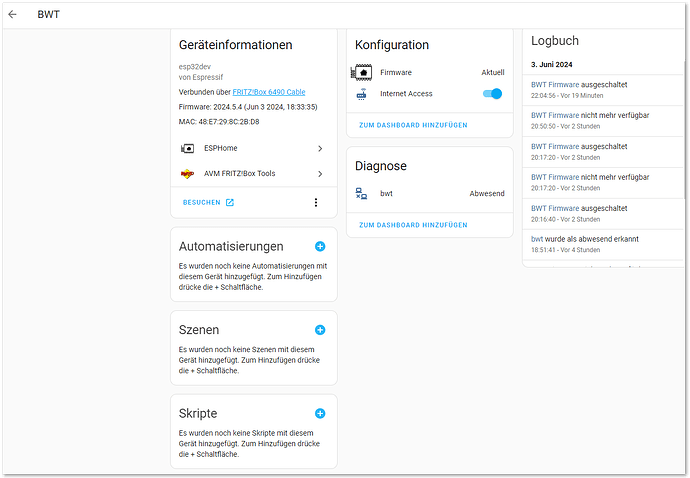This screenshot has height=478, width=690.
Task: Add a new script with plus icon
Action: 320,413
